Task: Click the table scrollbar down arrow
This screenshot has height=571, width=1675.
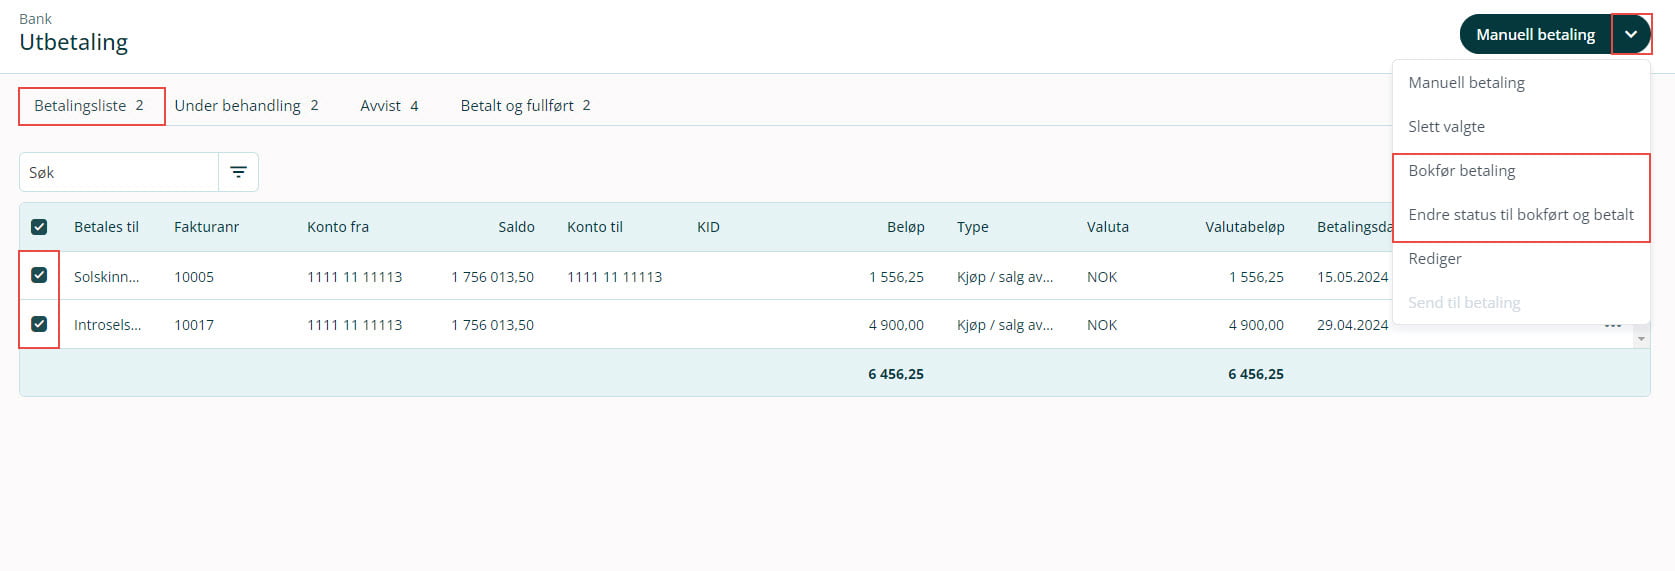Action: click(1640, 340)
